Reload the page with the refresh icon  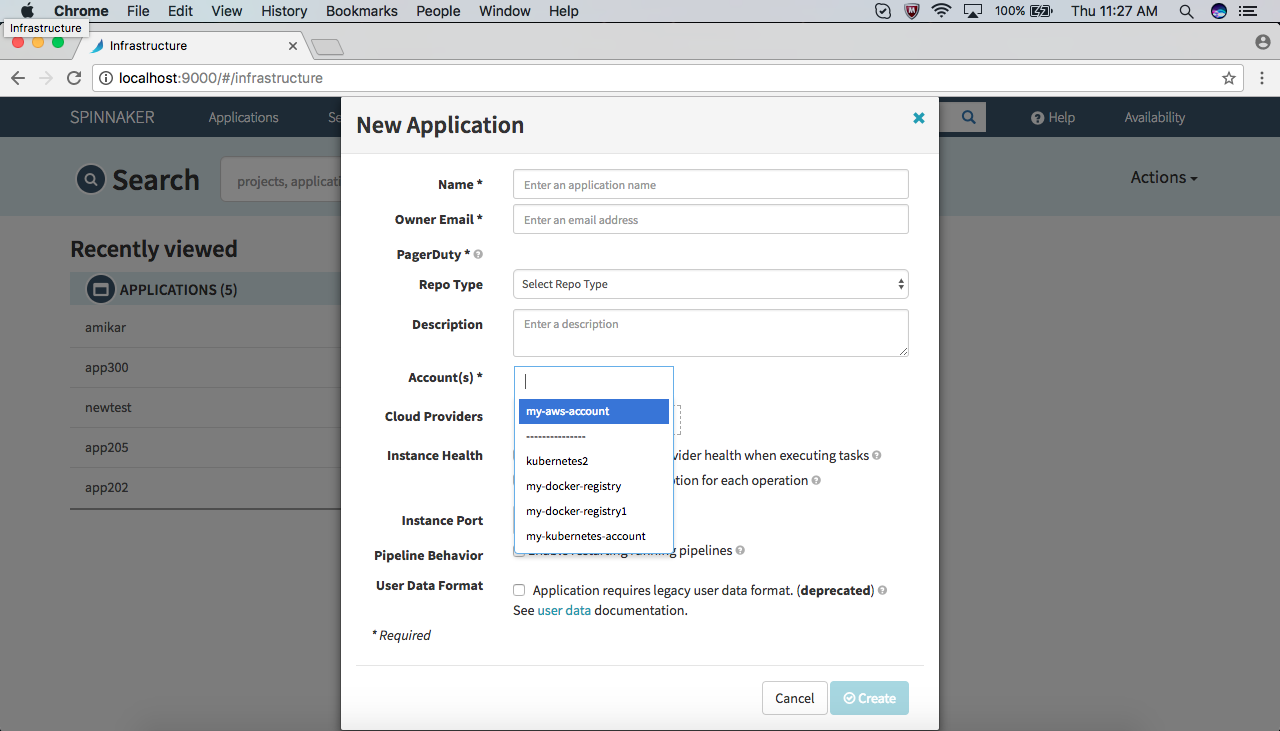74,78
